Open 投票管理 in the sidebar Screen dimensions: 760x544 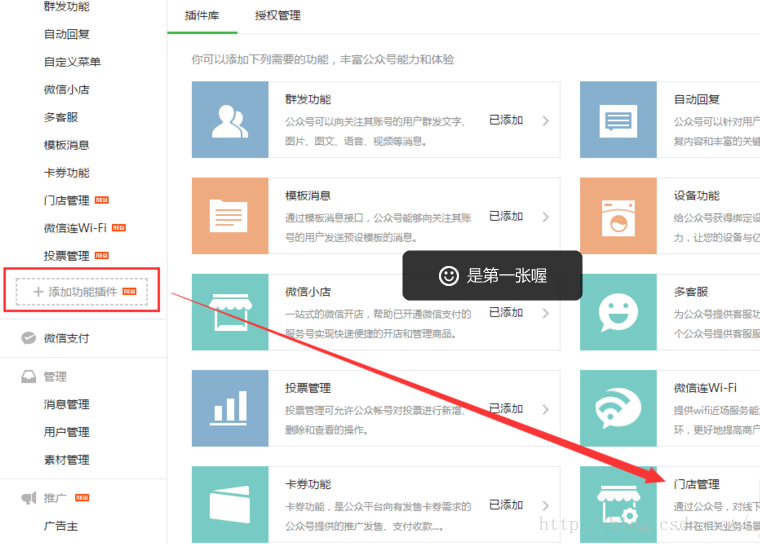66,256
